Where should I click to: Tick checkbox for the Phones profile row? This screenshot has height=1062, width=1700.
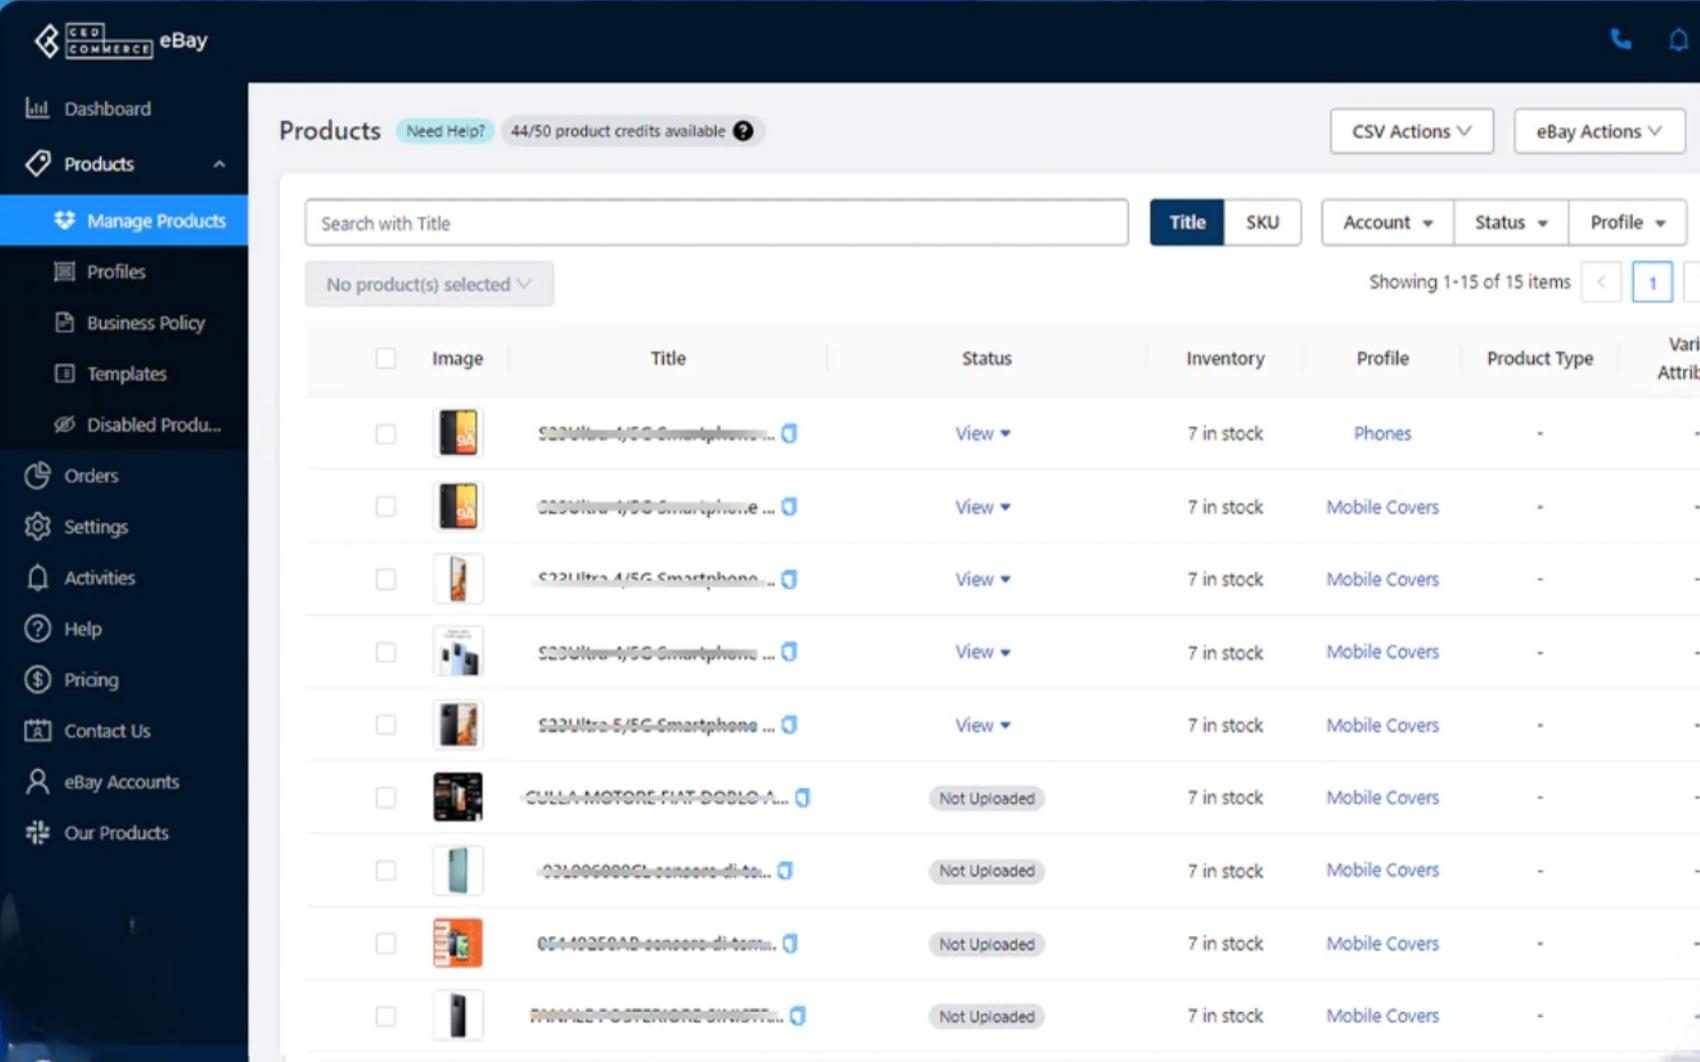click(386, 433)
